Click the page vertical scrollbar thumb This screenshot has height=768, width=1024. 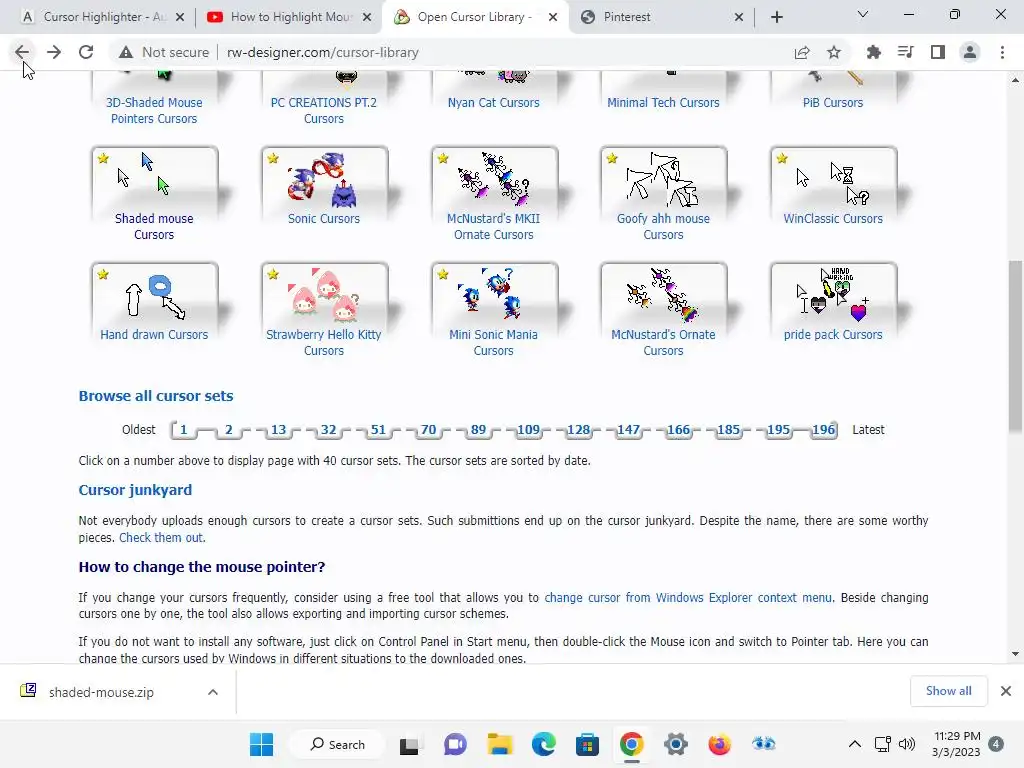1015,346
